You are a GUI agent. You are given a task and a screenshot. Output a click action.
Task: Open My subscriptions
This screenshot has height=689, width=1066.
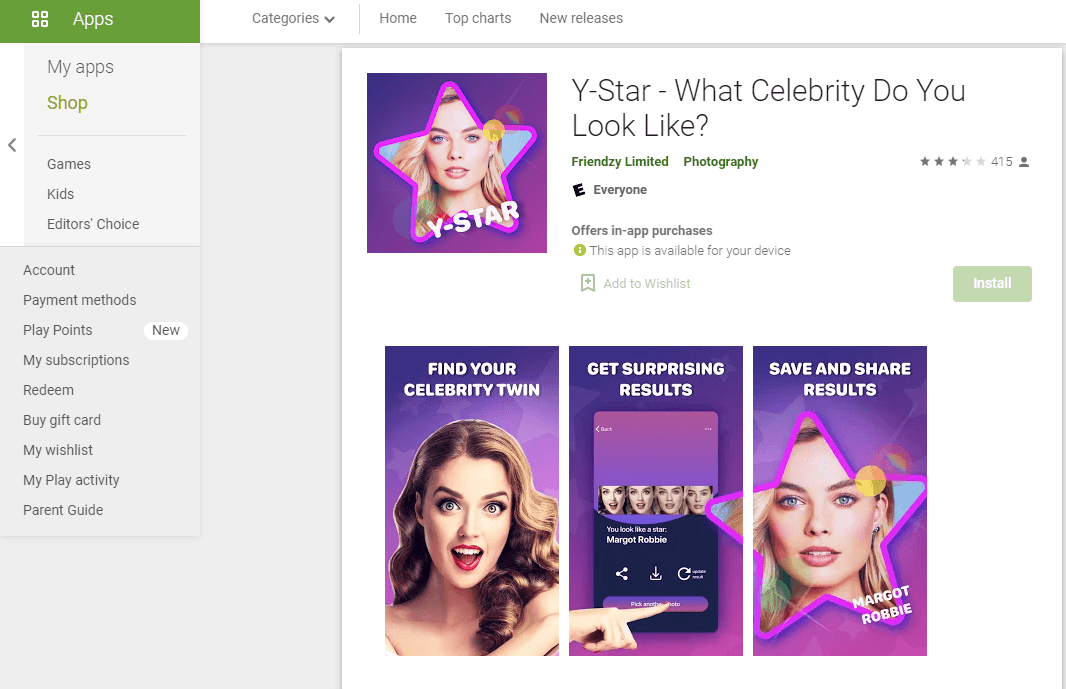click(76, 360)
